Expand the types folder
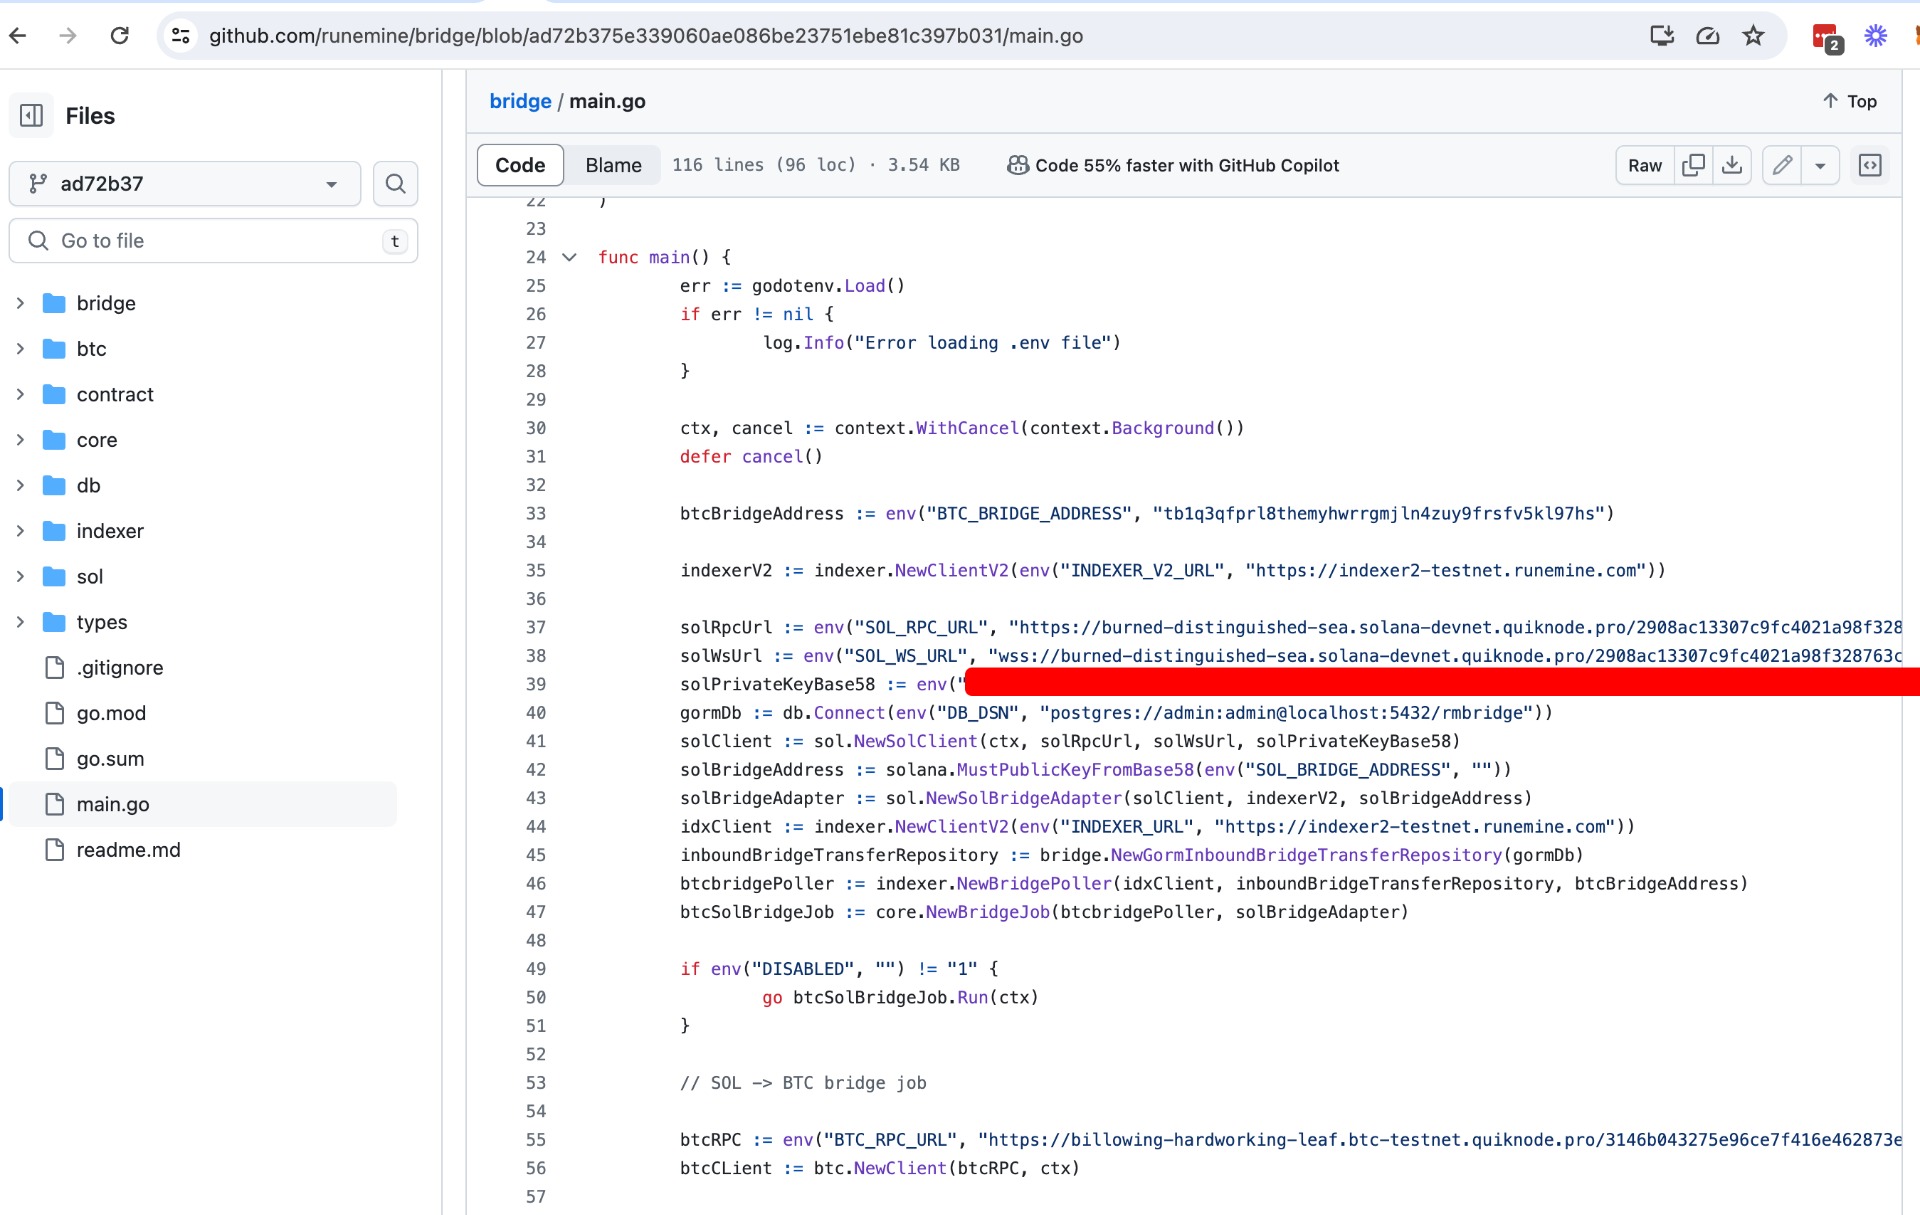The width and height of the screenshot is (1920, 1215). (x=20, y=622)
